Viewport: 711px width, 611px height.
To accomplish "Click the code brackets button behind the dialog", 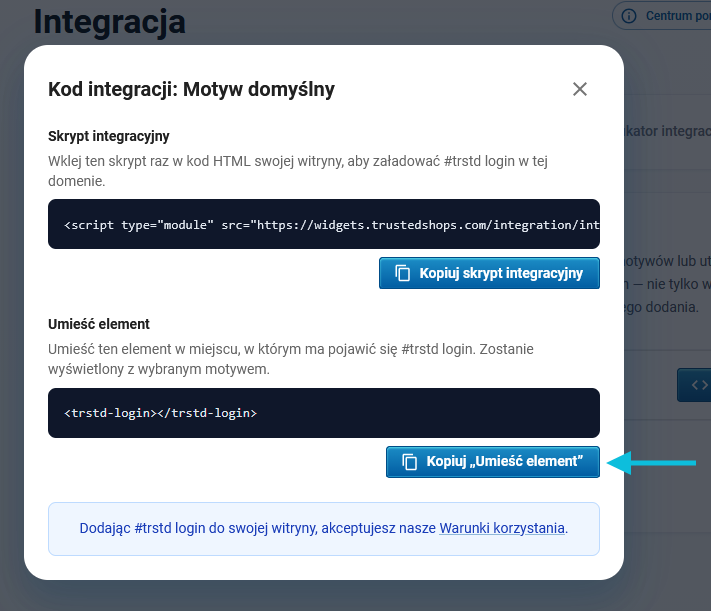I will [695, 385].
